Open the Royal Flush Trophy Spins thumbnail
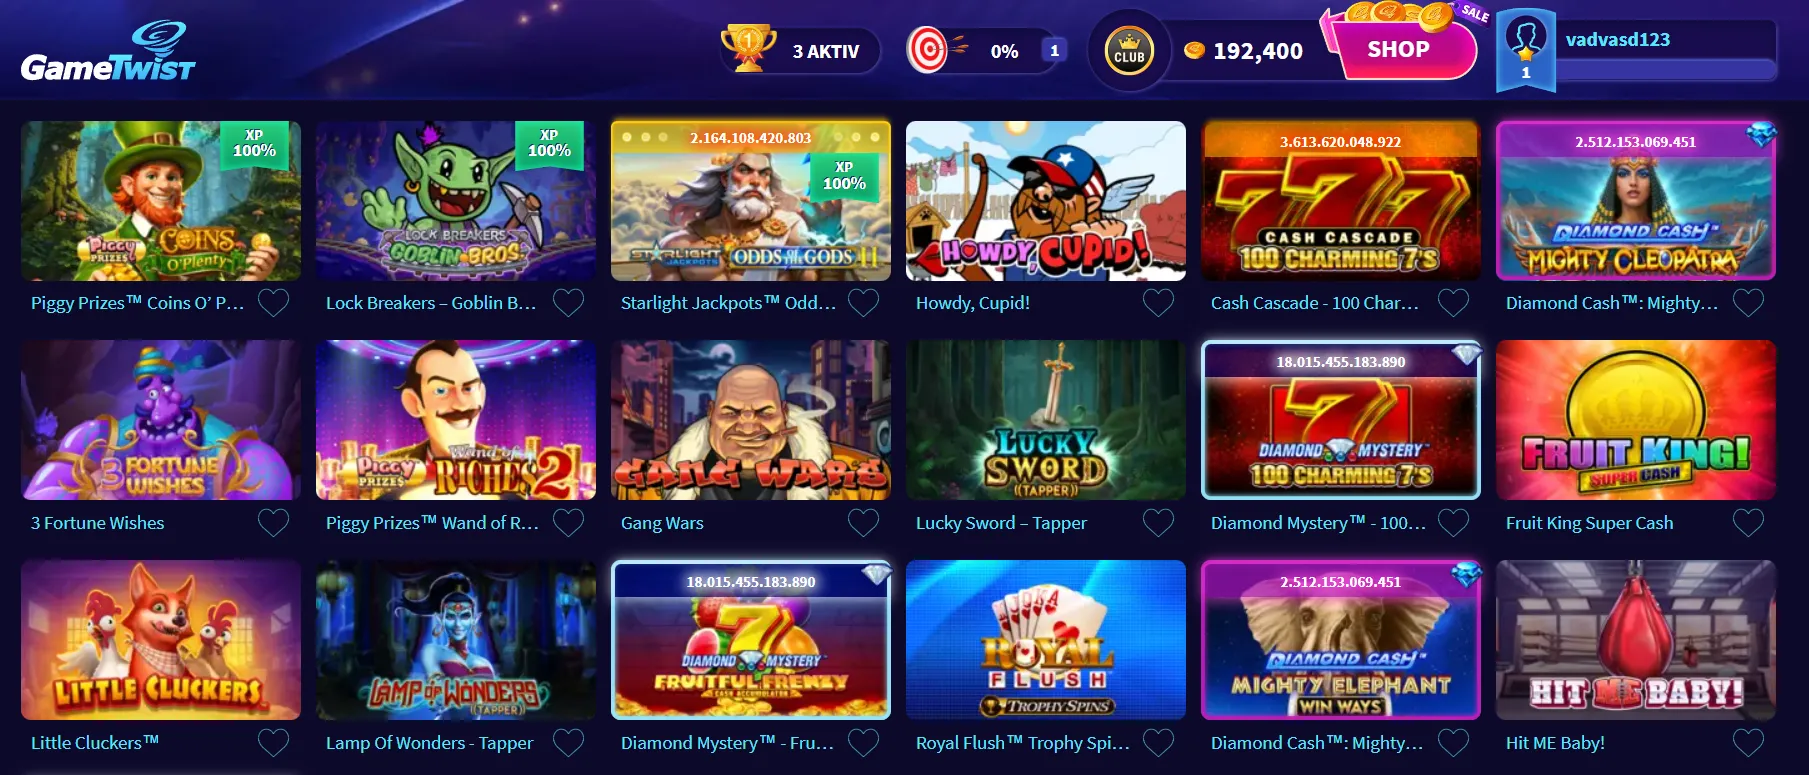Screen dimensions: 1809x775 (x=1046, y=640)
